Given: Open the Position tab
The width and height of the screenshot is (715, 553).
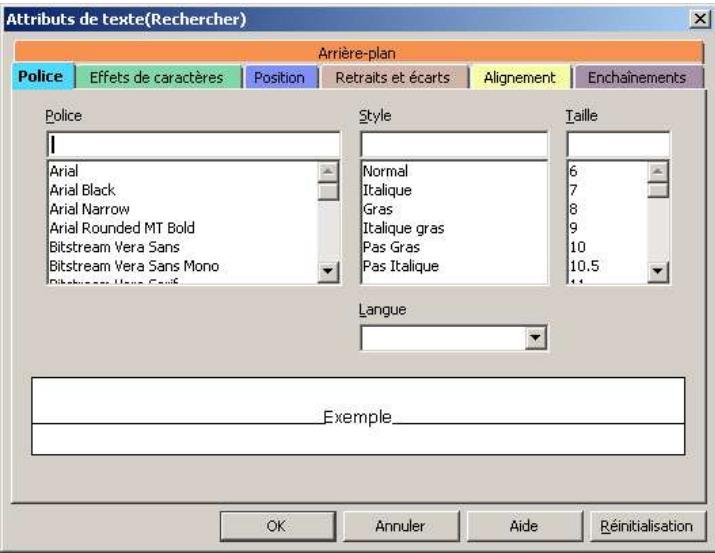Looking at the screenshot, I should click(280, 78).
